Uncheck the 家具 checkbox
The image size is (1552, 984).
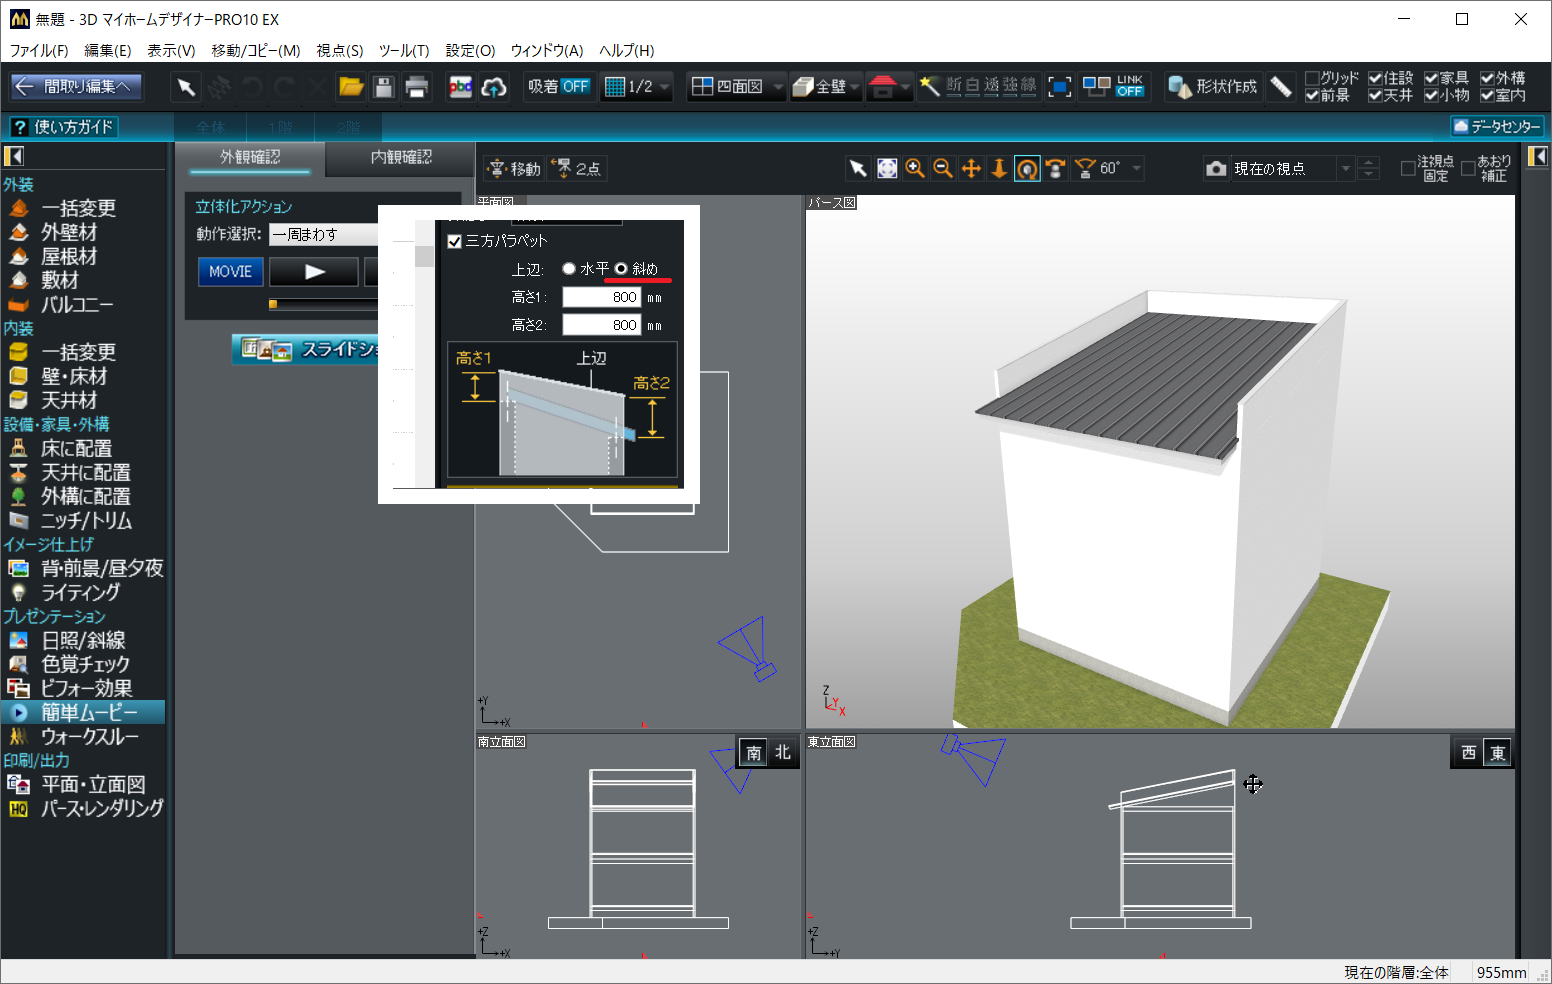tap(1431, 78)
